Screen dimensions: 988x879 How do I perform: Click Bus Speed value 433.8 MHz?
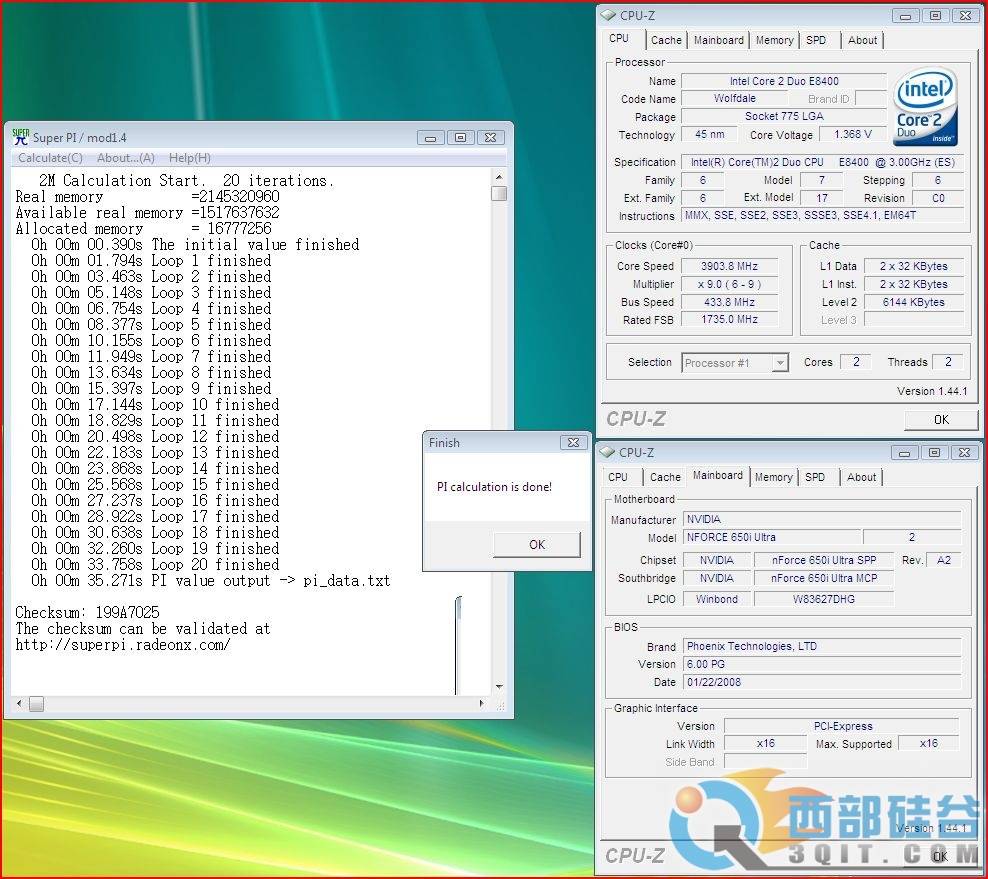coord(730,302)
